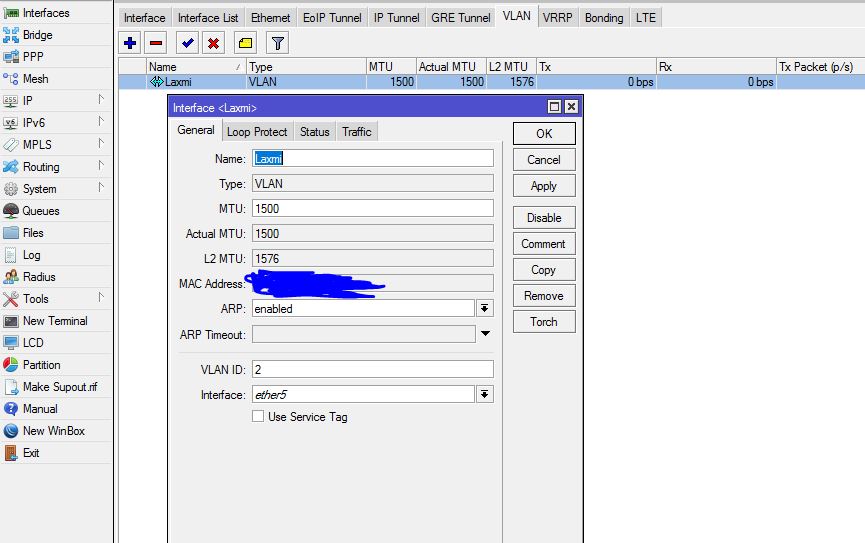
Task: Toggle the Use Service Tag checkbox
Action: pyautogui.click(x=258, y=416)
